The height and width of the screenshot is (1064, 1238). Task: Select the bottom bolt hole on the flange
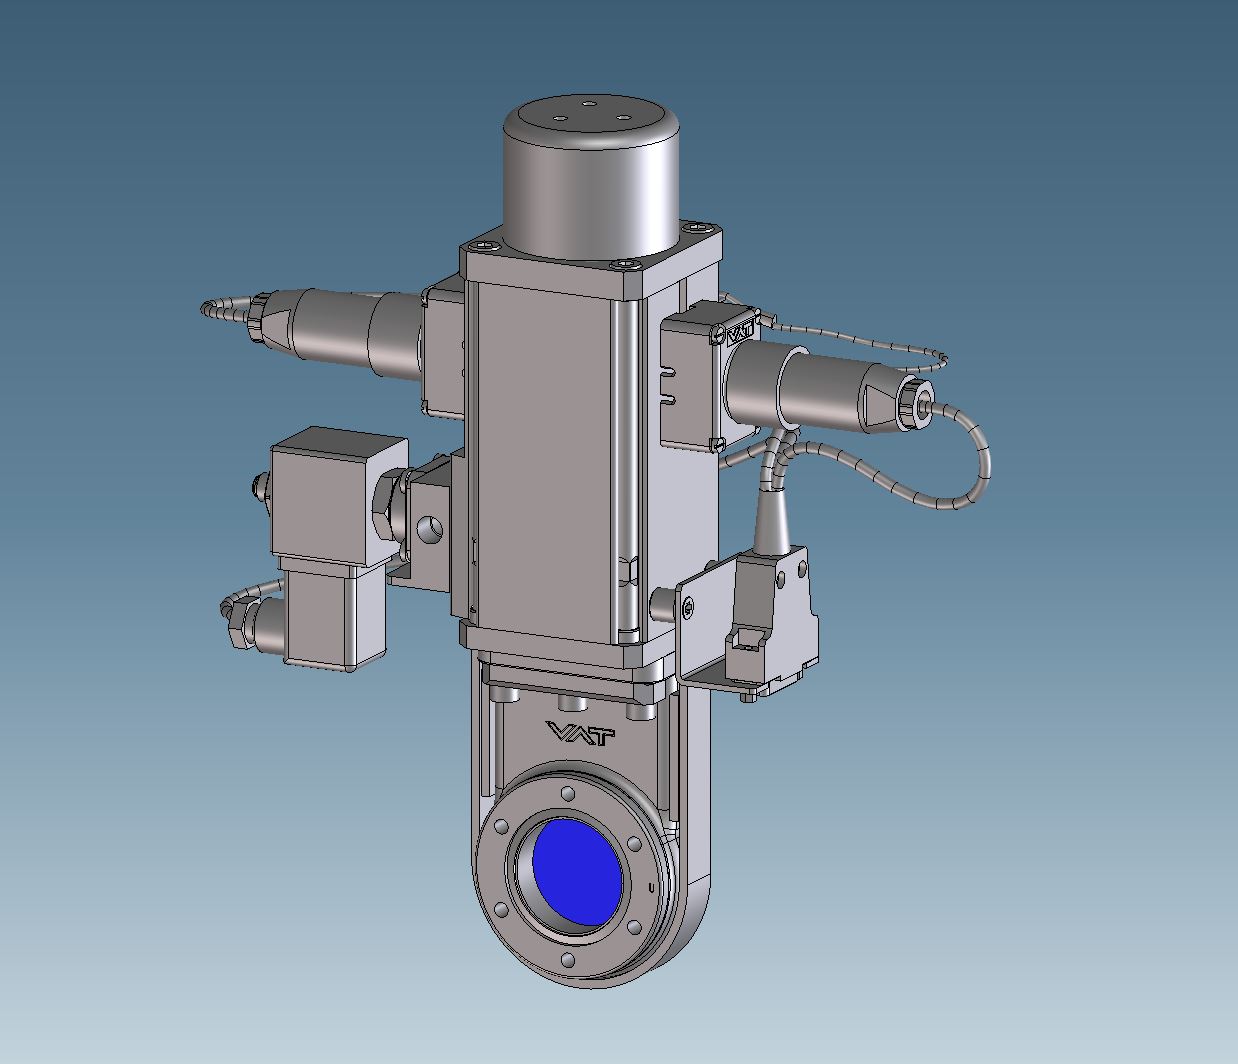pyautogui.click(x=568, y=960)
